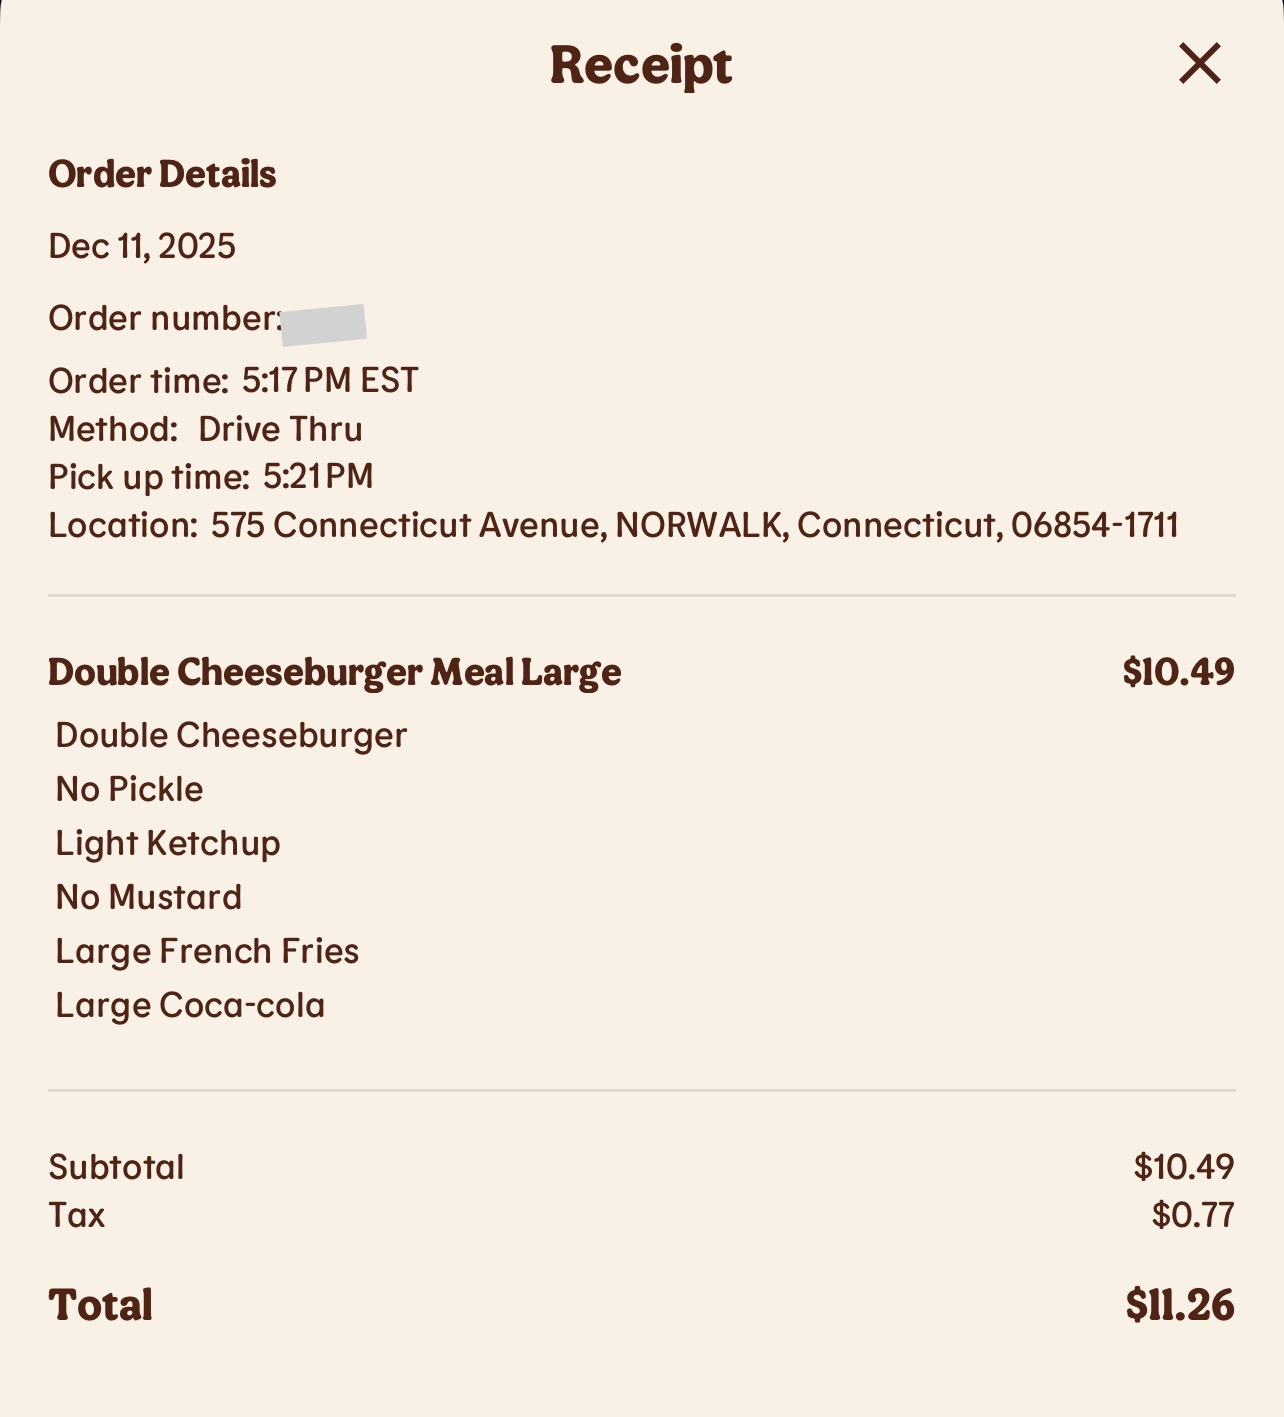Tap the 575 Connecticut Avenue location address
The image size is (1284, 1417).
coord(694,525)
